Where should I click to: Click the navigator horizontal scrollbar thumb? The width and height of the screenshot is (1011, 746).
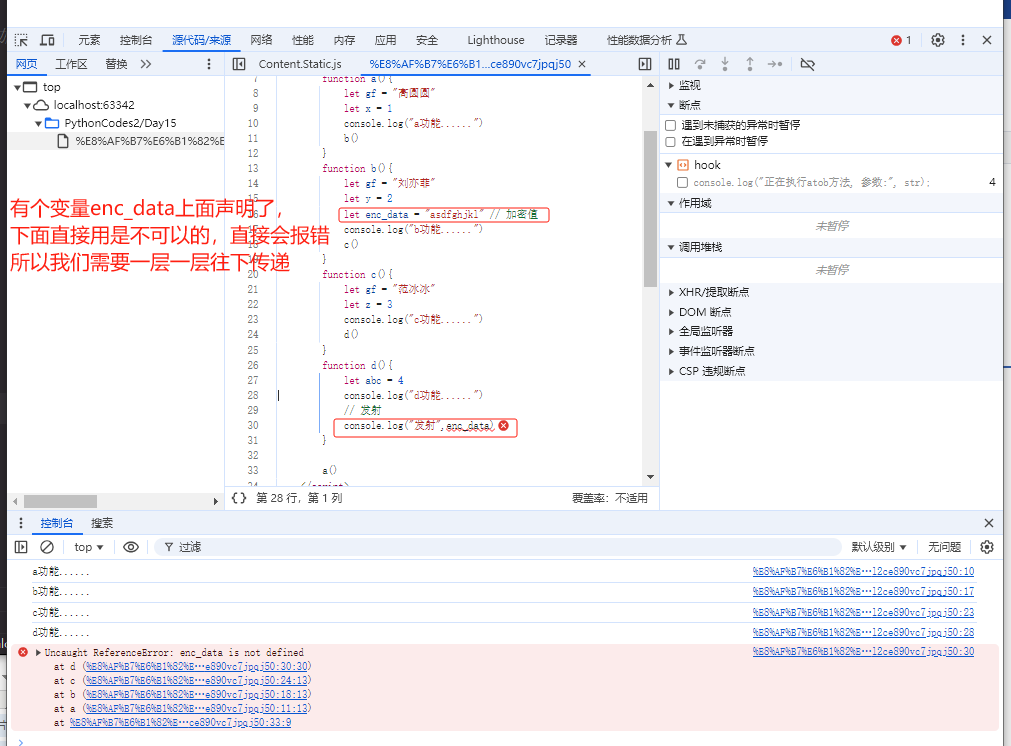61,501
